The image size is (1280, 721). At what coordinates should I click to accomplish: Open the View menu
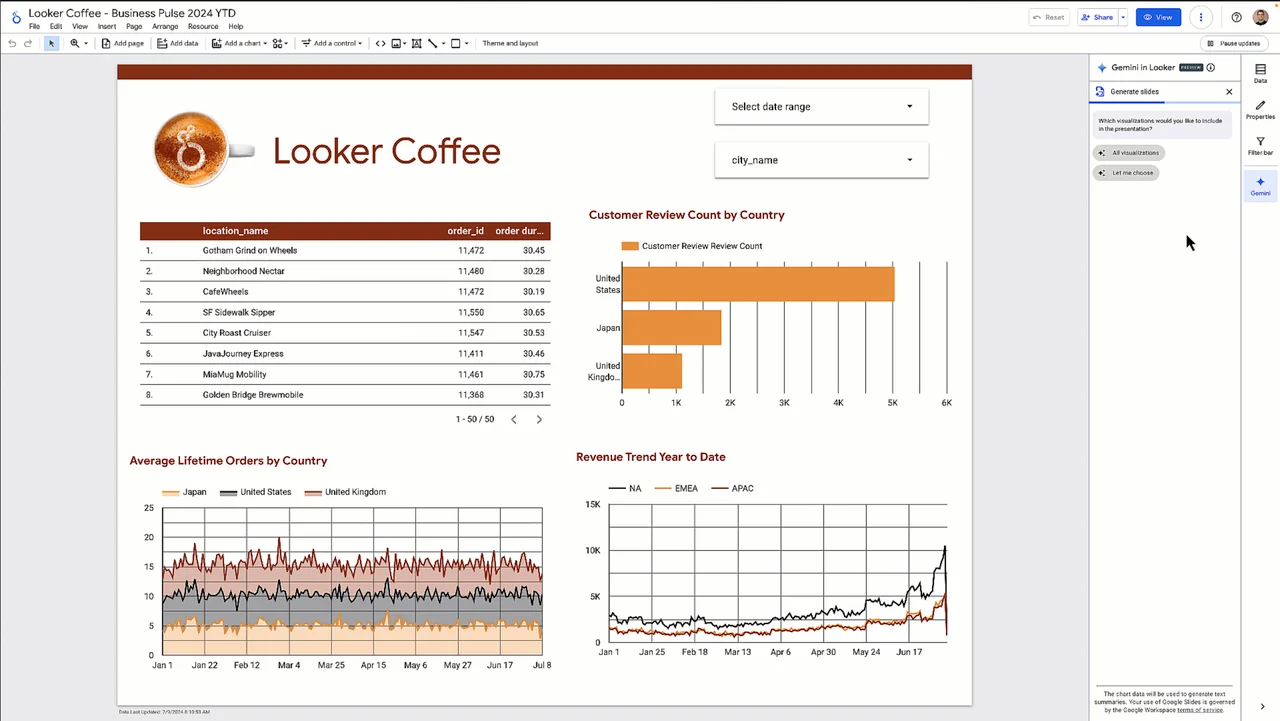pyautogui.click(x=80, y=27)
